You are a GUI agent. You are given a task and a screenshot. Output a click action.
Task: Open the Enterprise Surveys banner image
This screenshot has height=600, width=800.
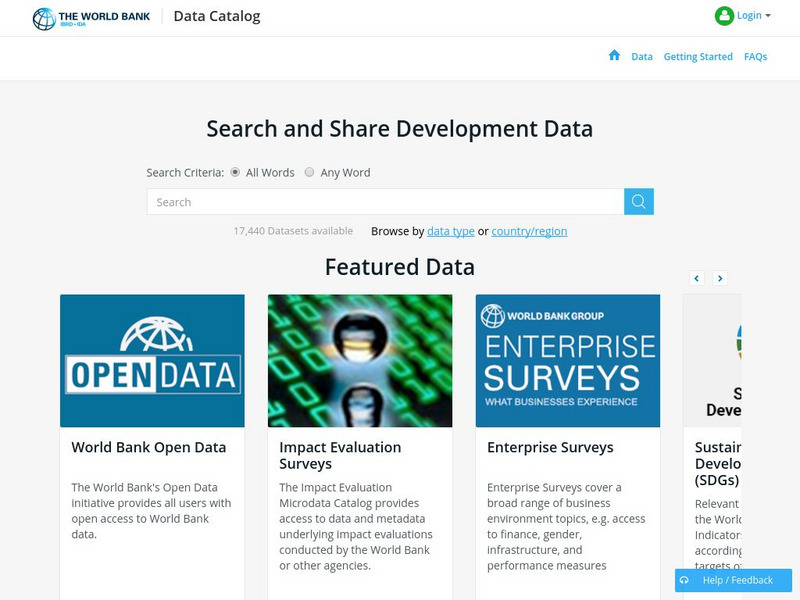point(568,361)
